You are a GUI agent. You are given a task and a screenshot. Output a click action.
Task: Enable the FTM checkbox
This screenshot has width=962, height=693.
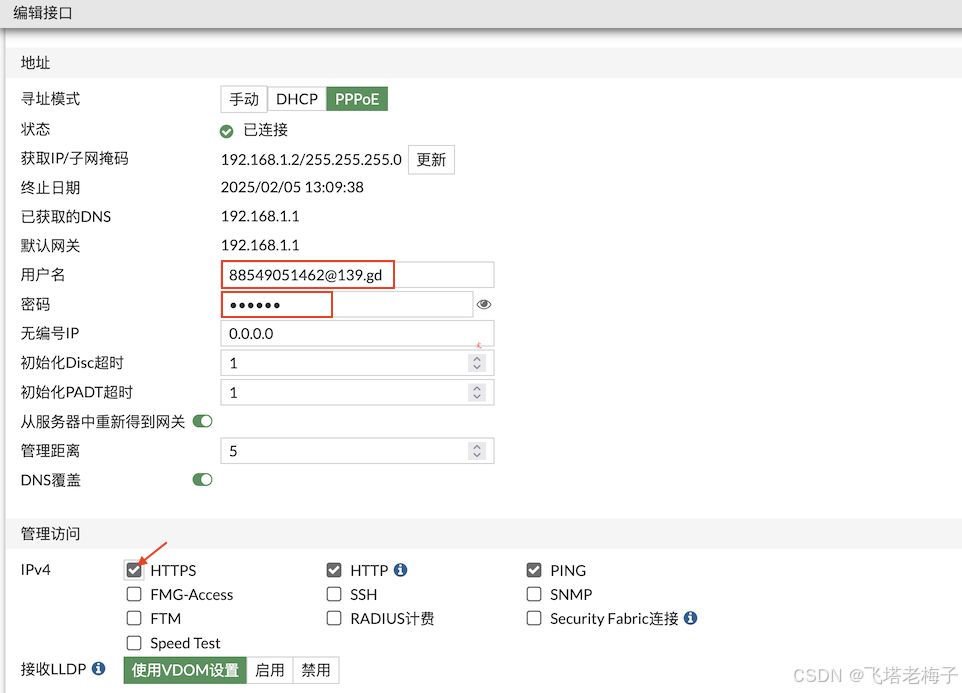[134, 618]
